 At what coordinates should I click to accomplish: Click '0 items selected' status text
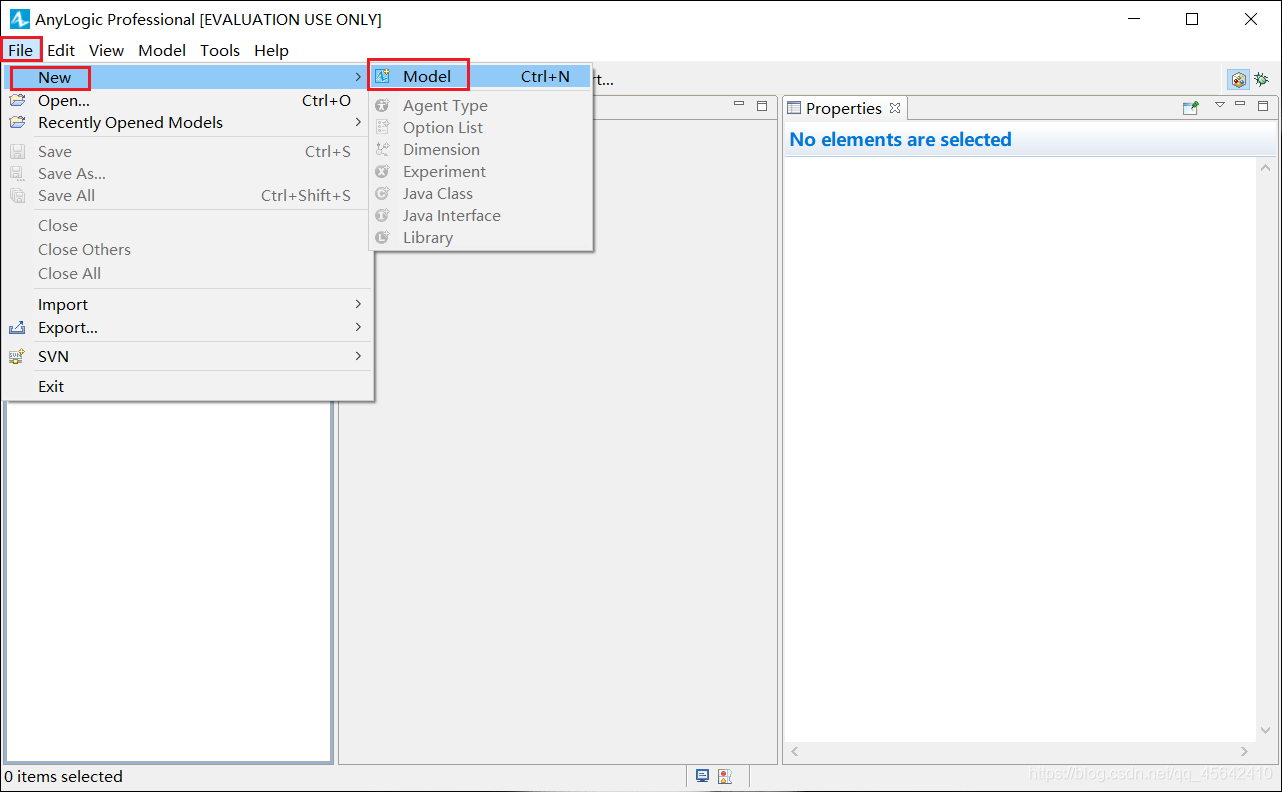click(x=63, y=776)
